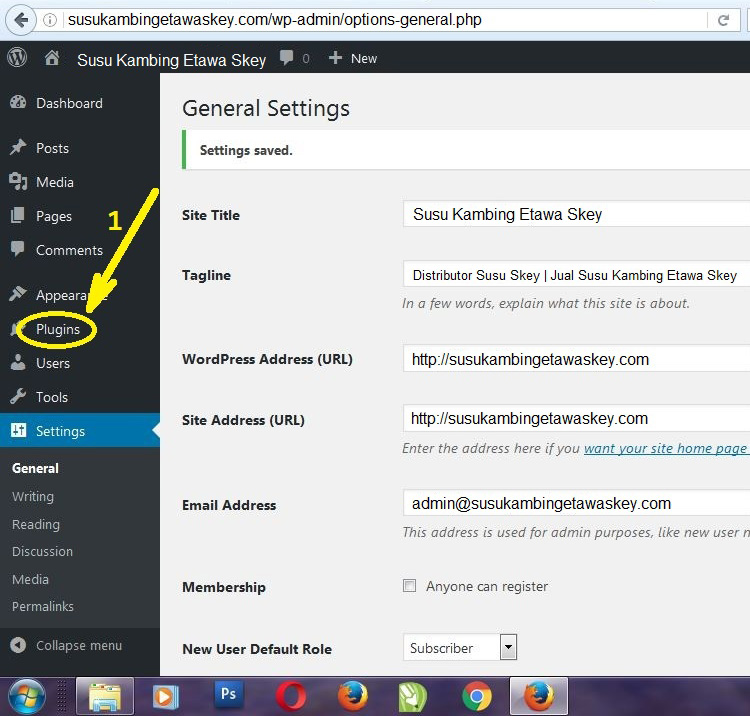Reload the page with the refresh icon

coord(724,20)
